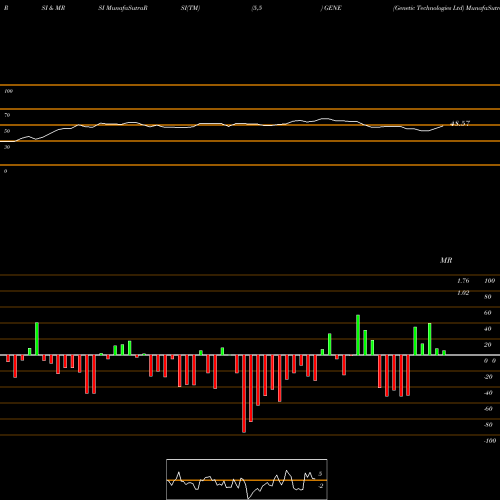Click the RSI axis label 50
The image size is (500, 500).
[x=7, y=131]
